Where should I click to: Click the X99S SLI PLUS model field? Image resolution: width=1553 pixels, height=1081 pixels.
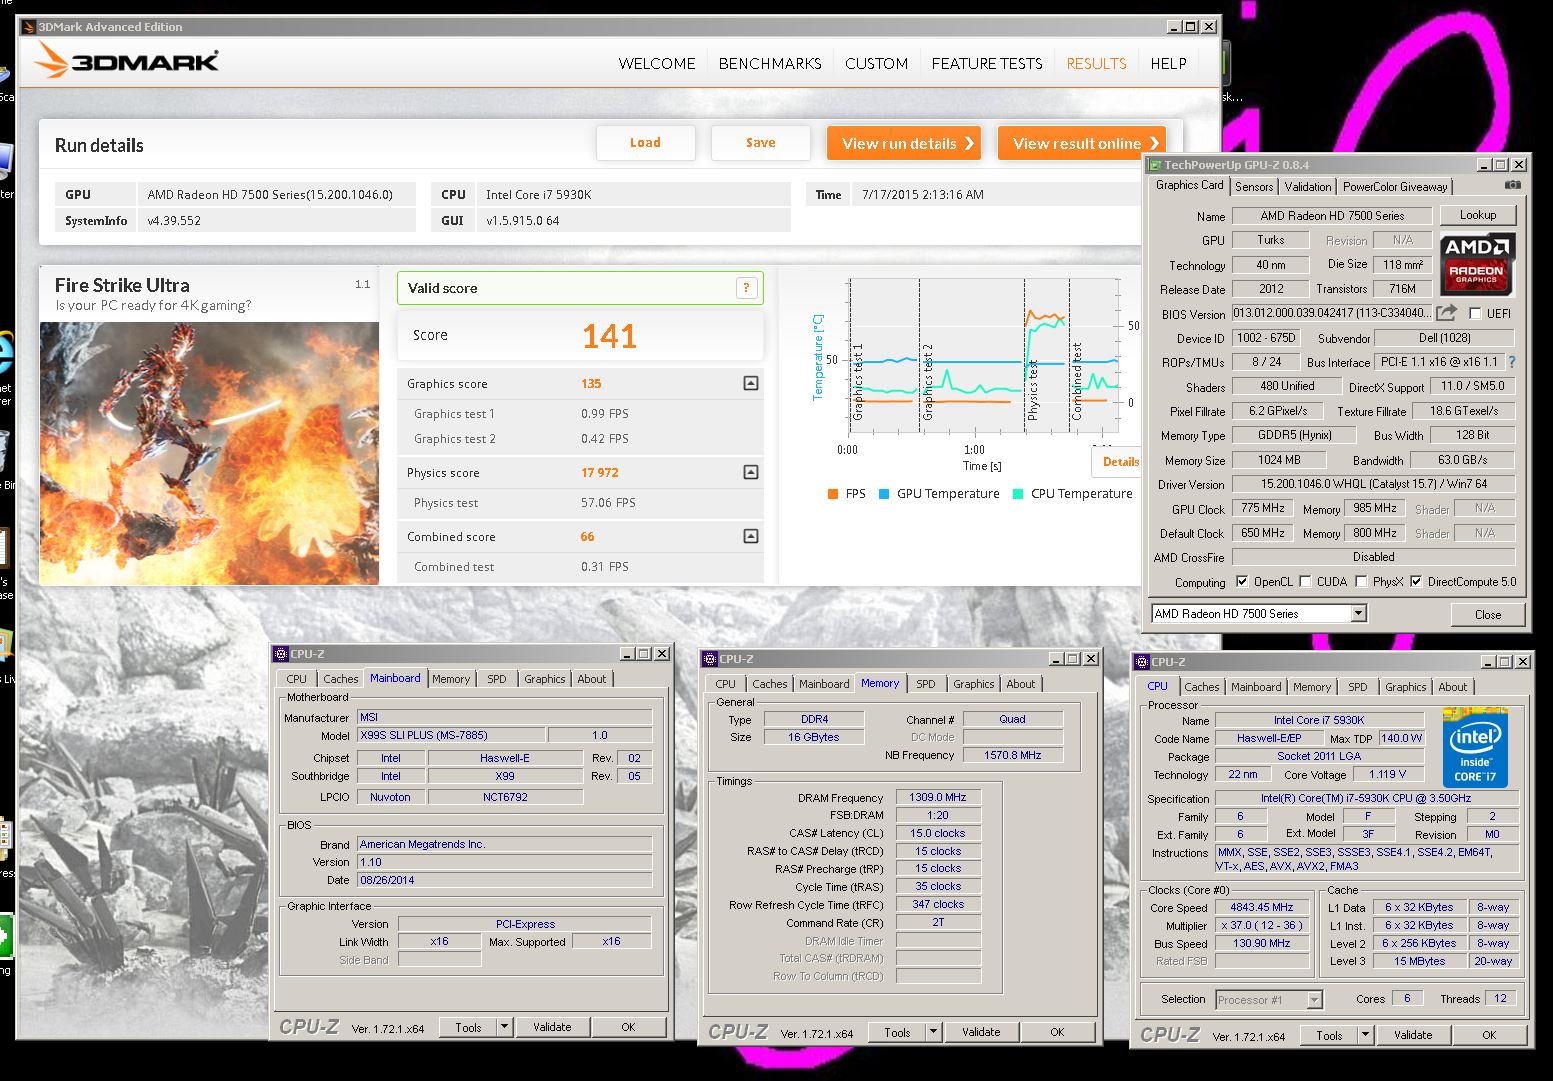[x=451, y=735]
